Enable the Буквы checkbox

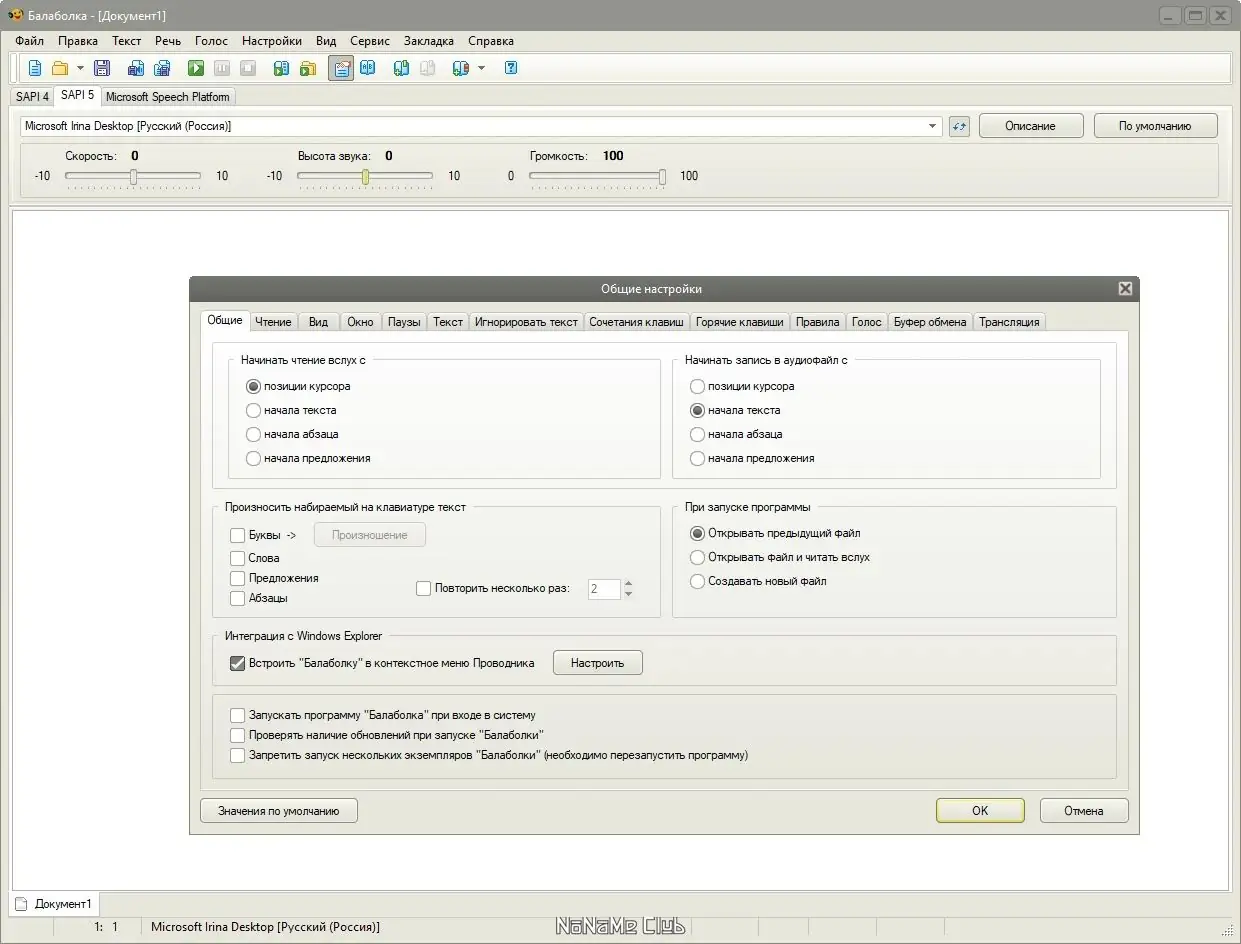238,535
